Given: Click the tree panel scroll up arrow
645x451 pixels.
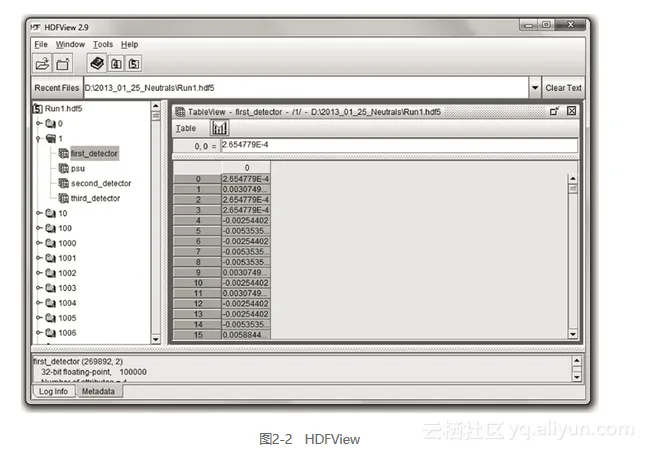Looking at the screenshot, I should click(155, 106).
